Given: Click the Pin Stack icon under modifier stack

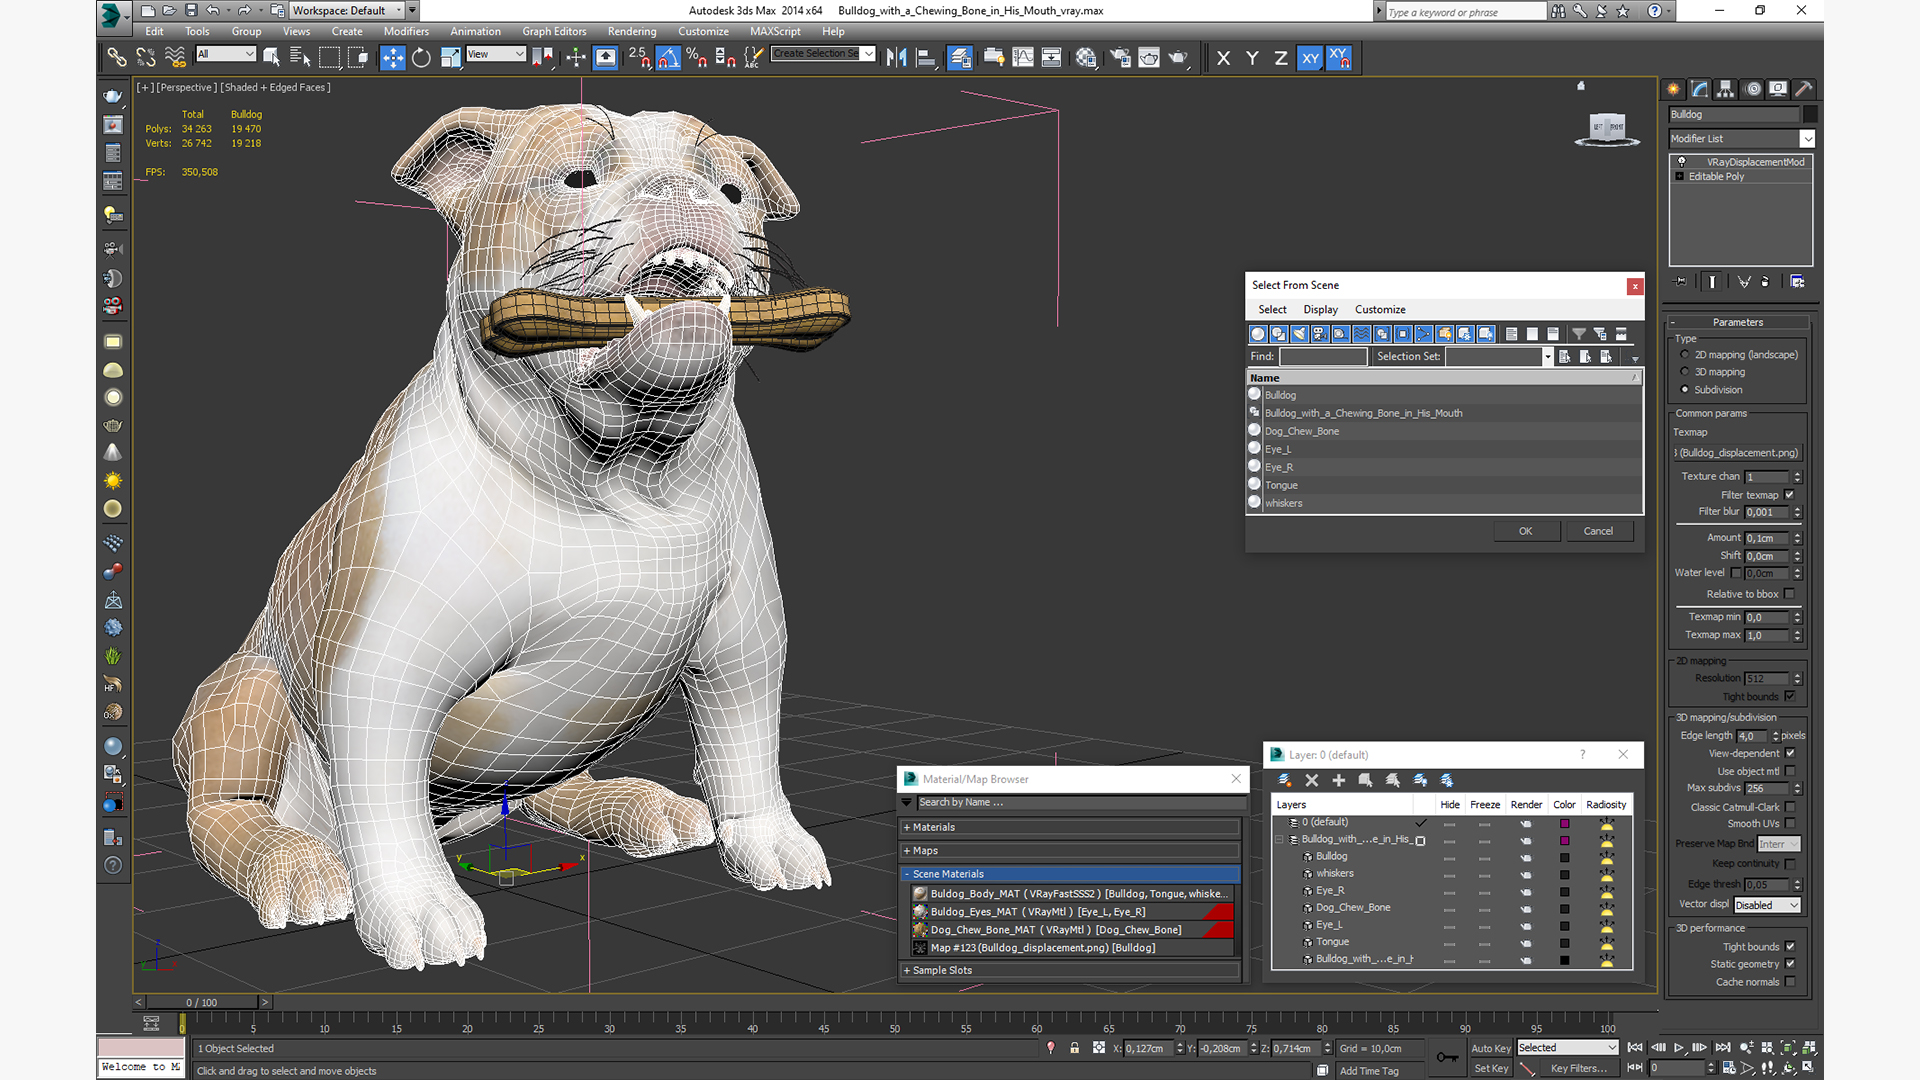Looking at the screenshot, I should pyautogui.click(x=1681, y=282).
